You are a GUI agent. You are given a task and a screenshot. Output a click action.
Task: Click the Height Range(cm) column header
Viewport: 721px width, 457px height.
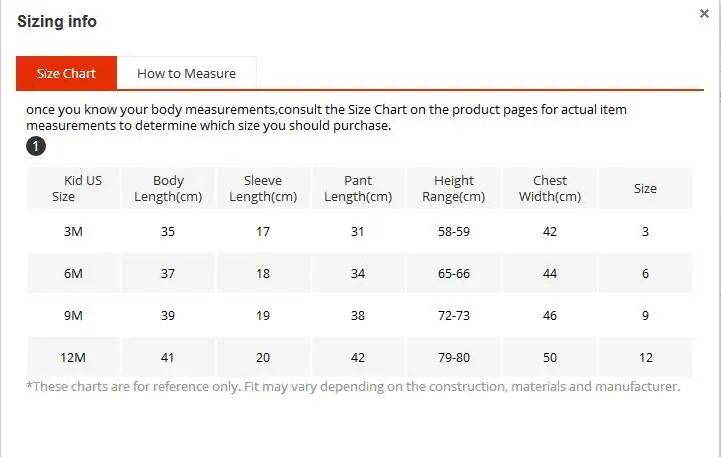point(453,188)
